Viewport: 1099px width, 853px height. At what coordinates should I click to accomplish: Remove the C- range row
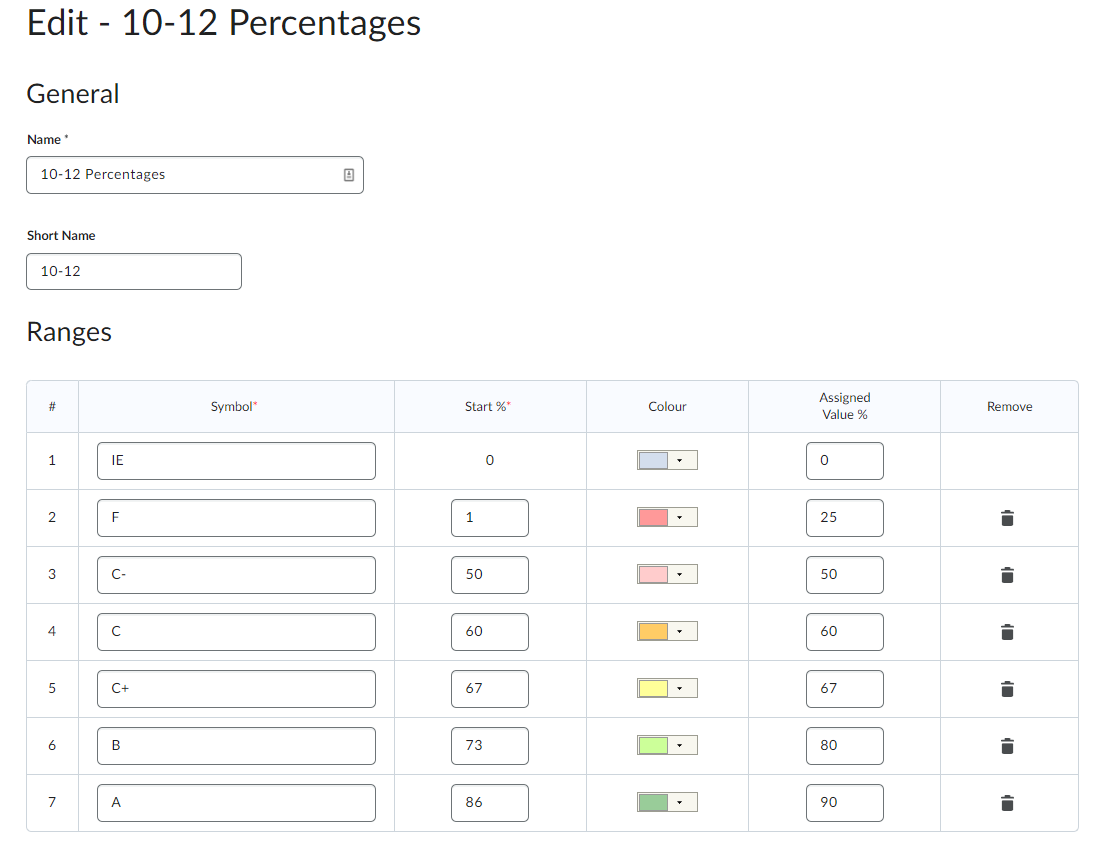tap(1007, 575)
